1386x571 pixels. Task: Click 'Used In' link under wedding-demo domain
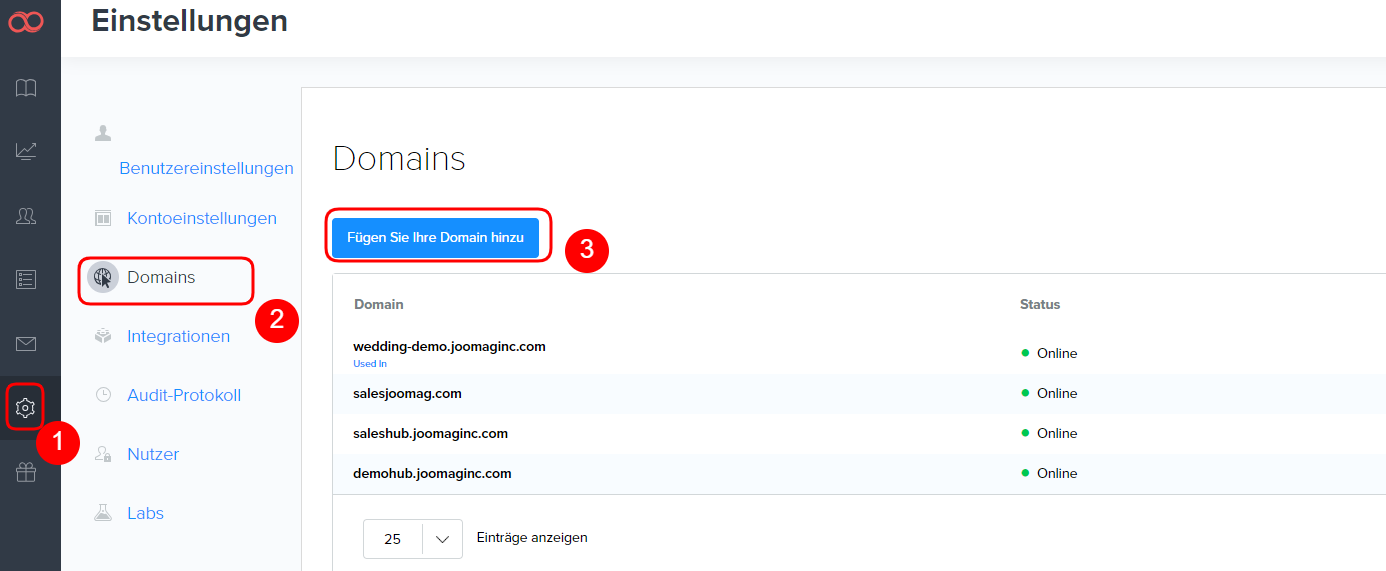click(369, 364)
